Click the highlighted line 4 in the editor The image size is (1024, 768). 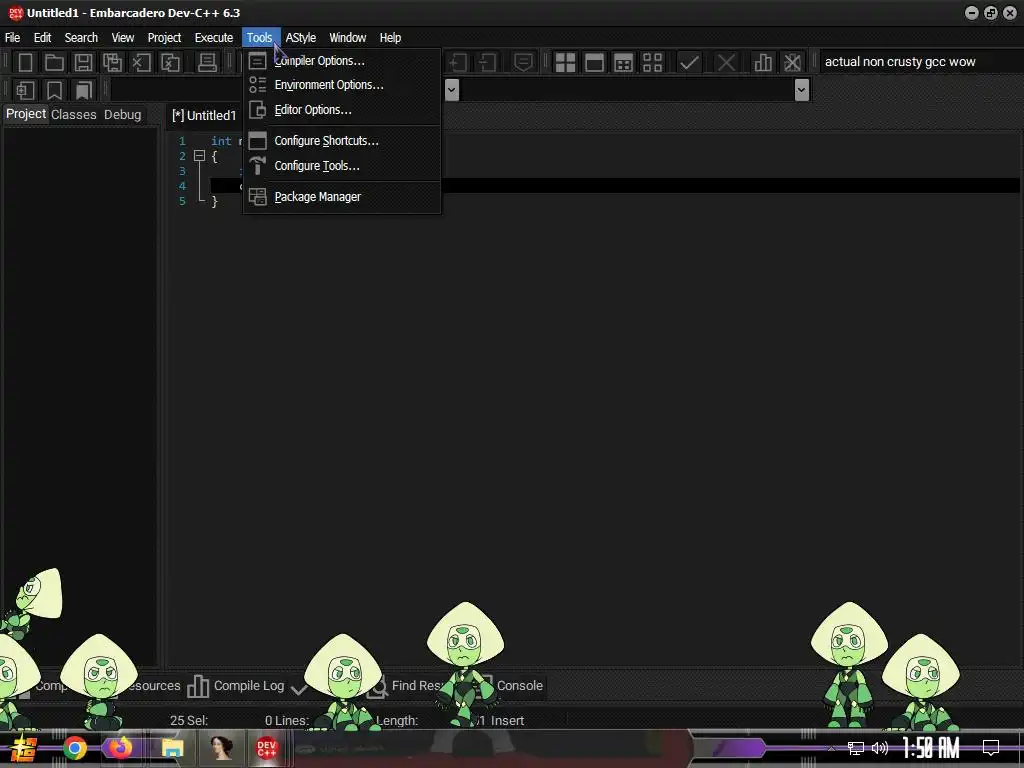(615, 186)
